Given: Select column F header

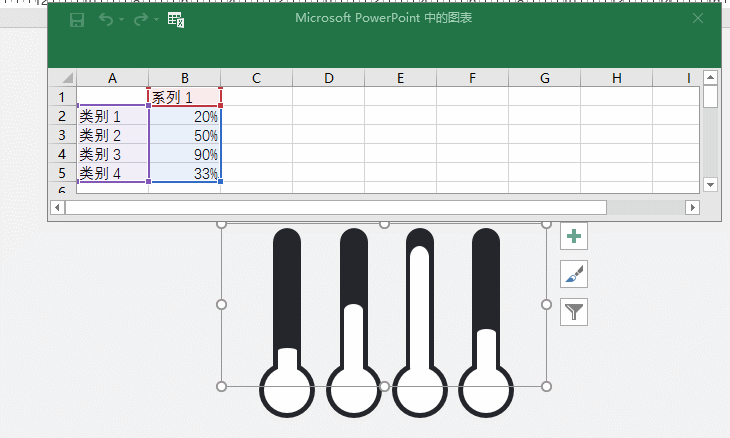Looking at the screenshot, I should [x=473, y=78].
